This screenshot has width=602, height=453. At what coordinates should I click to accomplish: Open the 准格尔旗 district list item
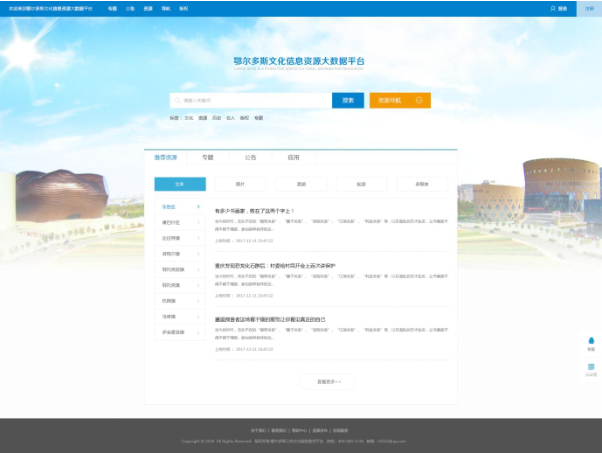coord(179,254)
